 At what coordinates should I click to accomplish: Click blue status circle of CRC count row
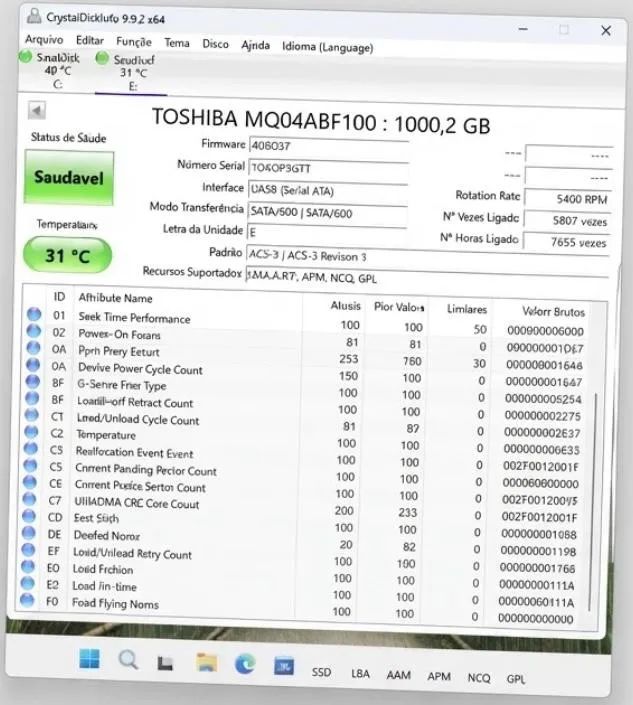pos(29,499)
